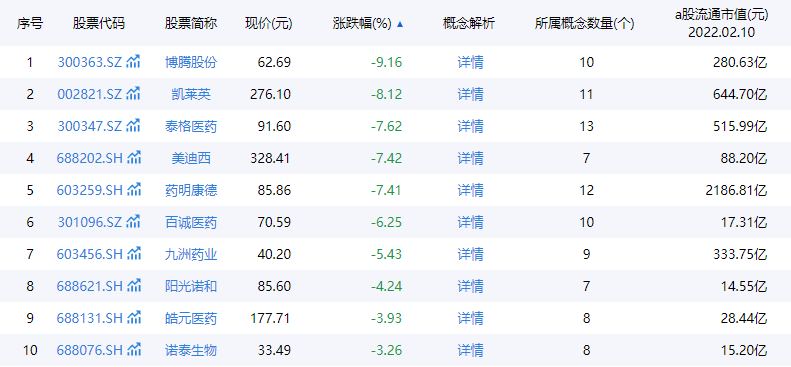Open stock code 688202.SH
The height and width of the screenshot is (367, 791).
[90, 158]
